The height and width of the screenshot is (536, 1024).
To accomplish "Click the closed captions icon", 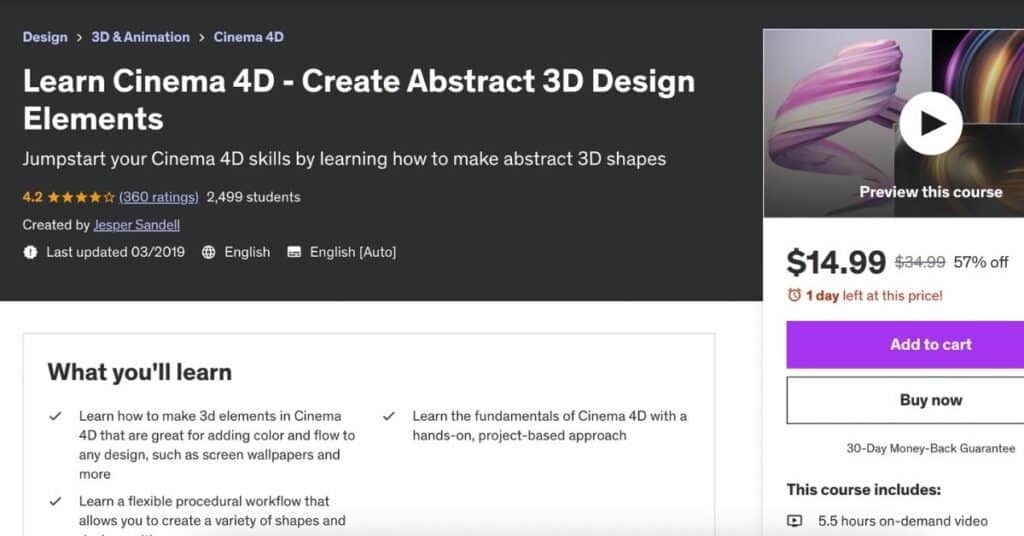I will pos(294,253).
